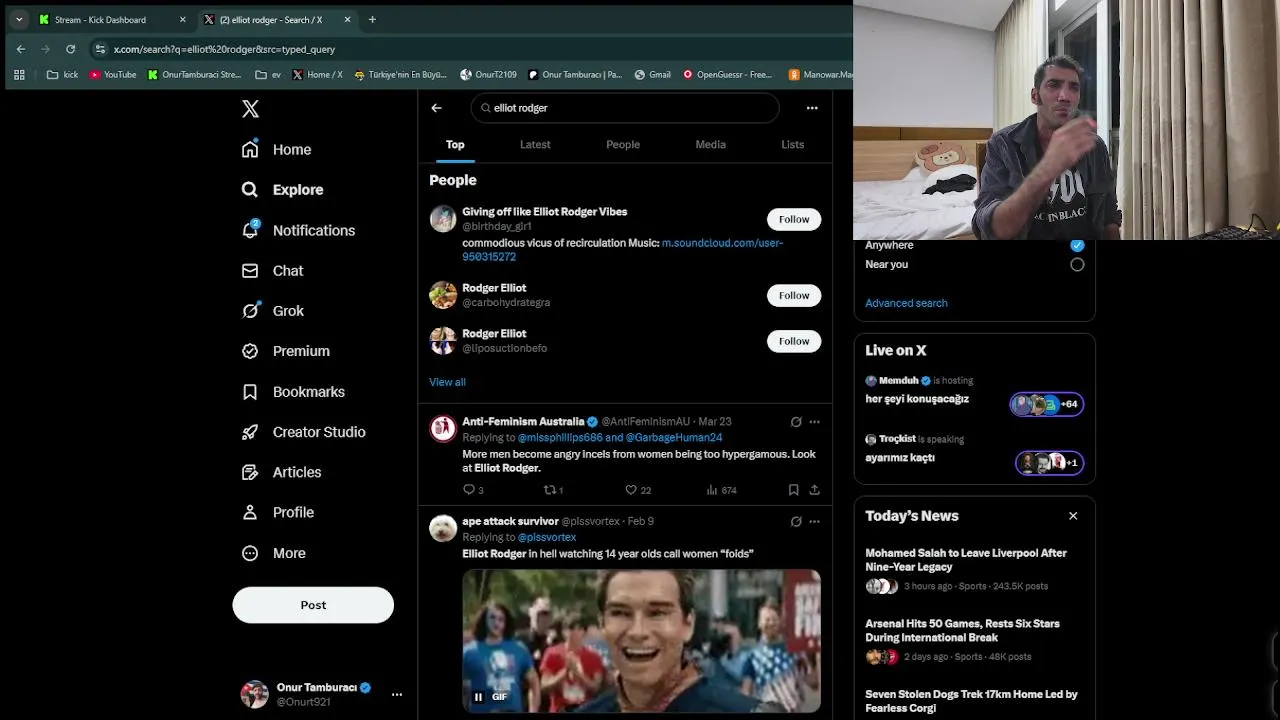The width and height of the screenshot is (1280, 720).
Task: Follow Rodger Elliot @carbohydrategra
Action: [x=794, y=295]
